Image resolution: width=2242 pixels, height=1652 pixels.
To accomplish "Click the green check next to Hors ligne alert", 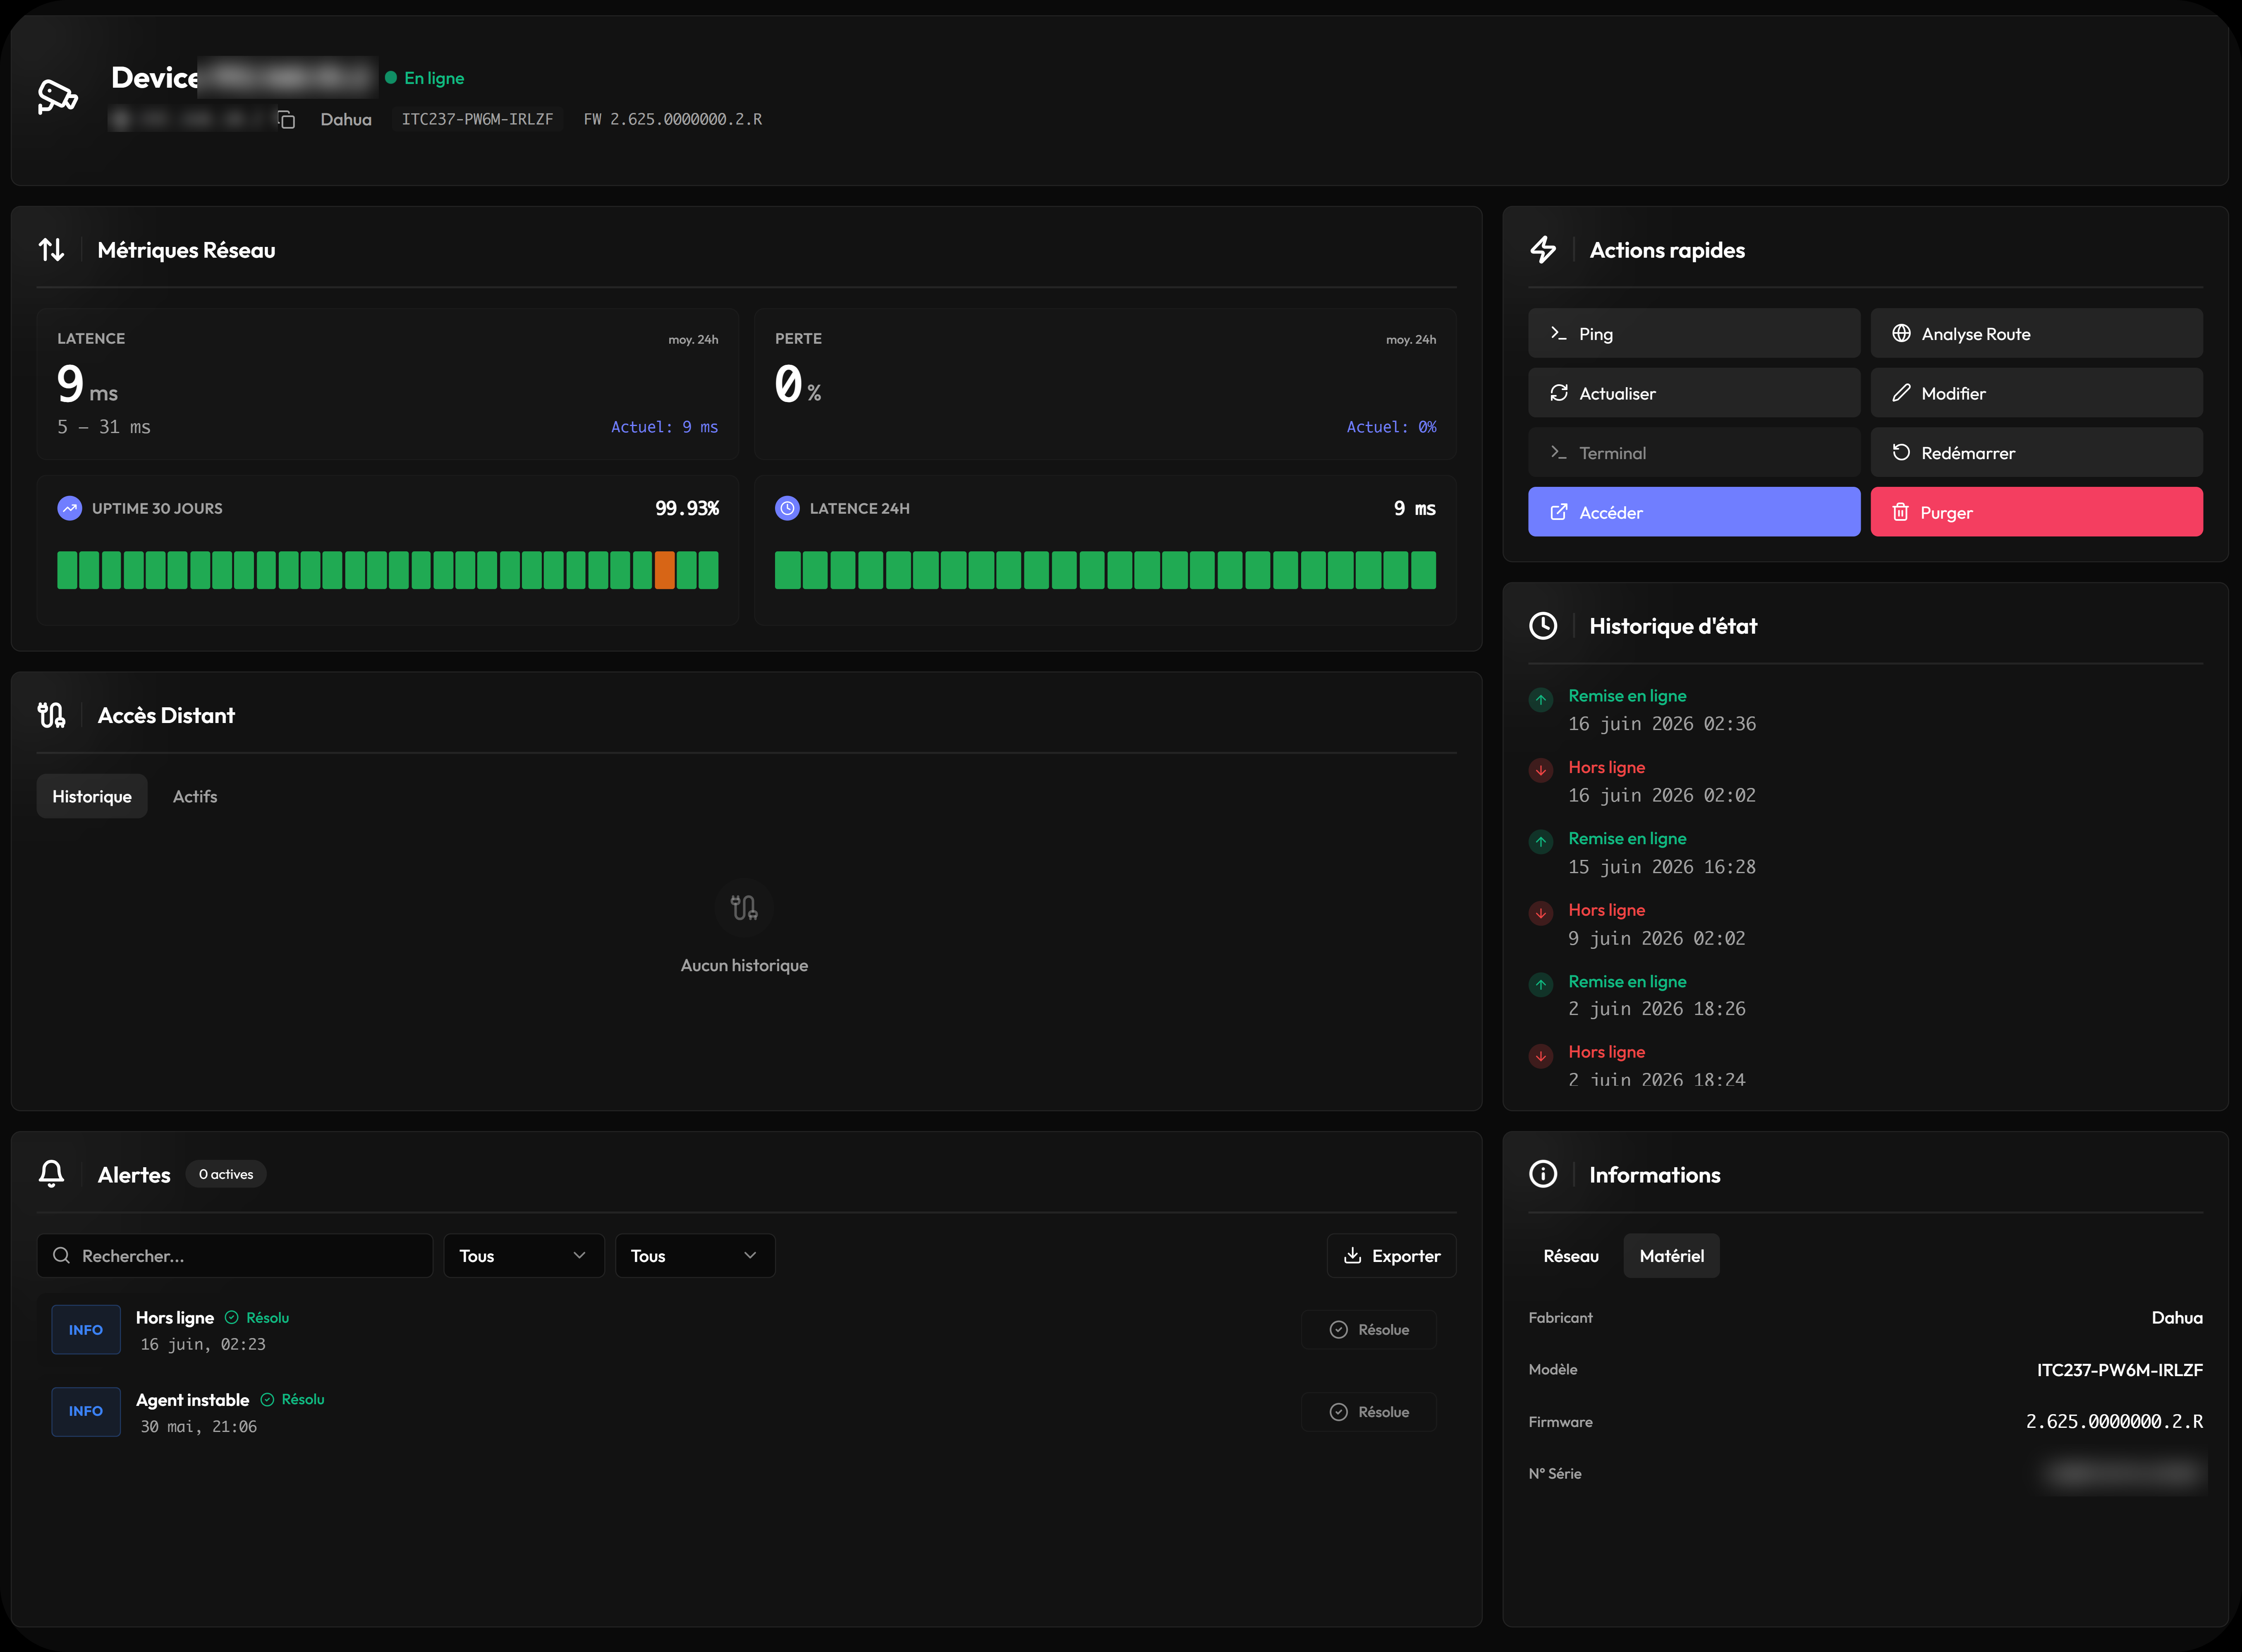I will tap(232, 1318).
